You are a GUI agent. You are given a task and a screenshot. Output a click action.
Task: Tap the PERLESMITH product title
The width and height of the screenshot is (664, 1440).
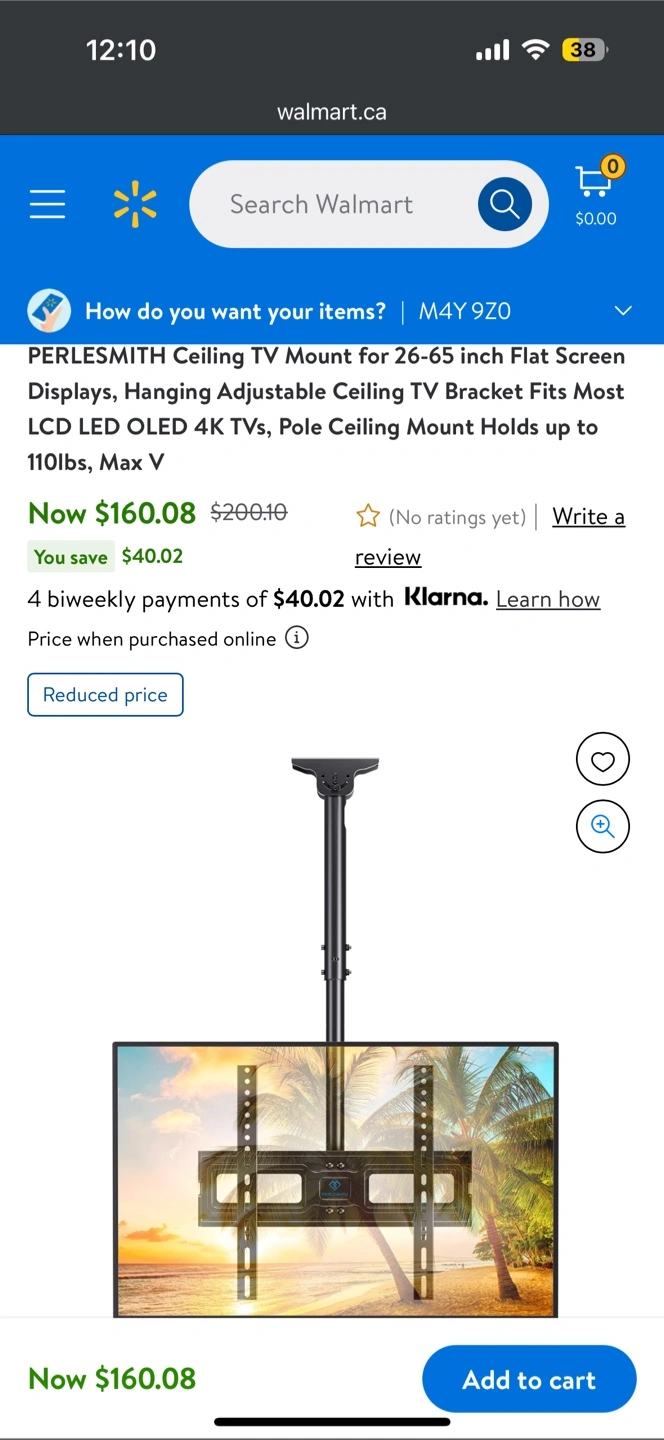[x=326, y=409]
